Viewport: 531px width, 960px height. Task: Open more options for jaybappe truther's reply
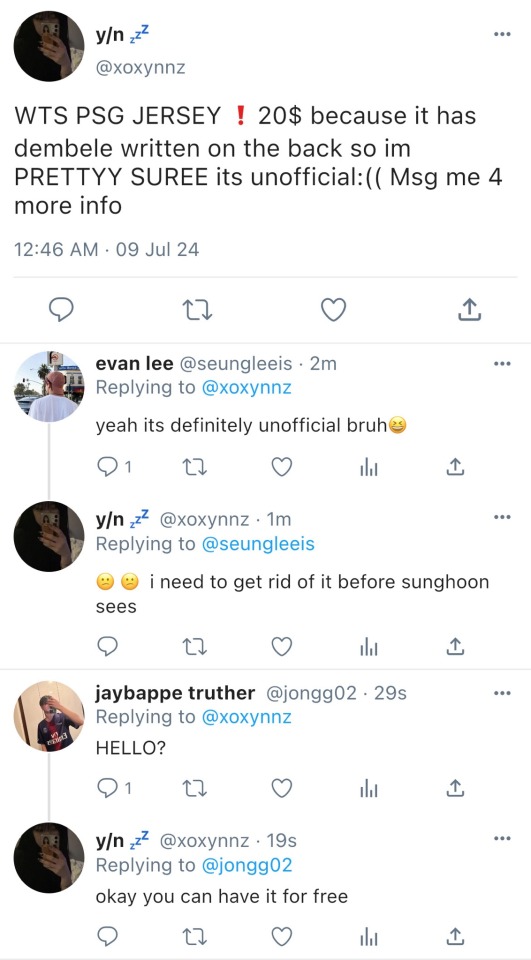pos(502,694)
